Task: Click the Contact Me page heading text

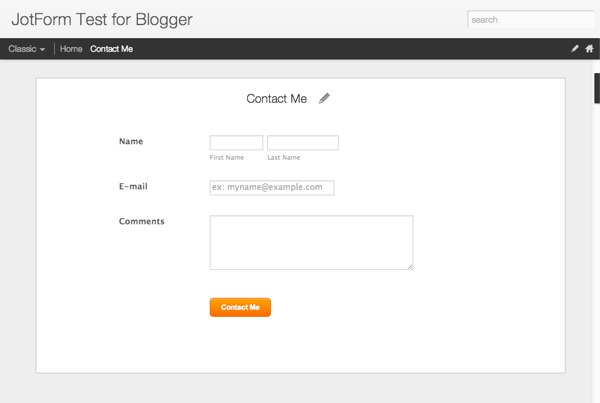Action: (x=276, y=98)
